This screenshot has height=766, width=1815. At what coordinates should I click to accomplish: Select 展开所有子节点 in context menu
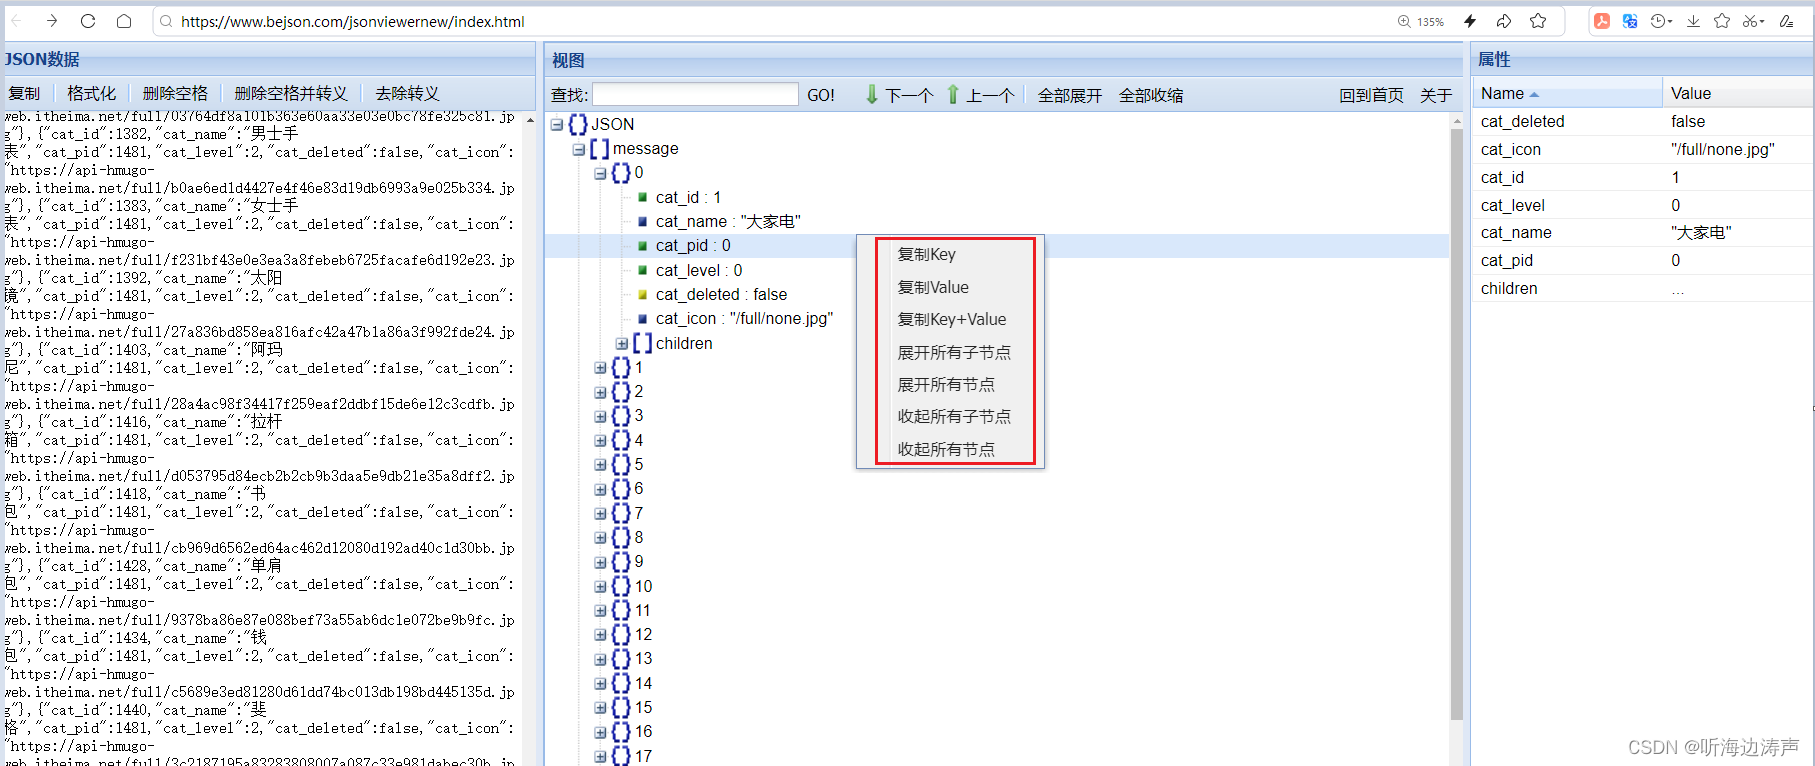tap(955, 352)
